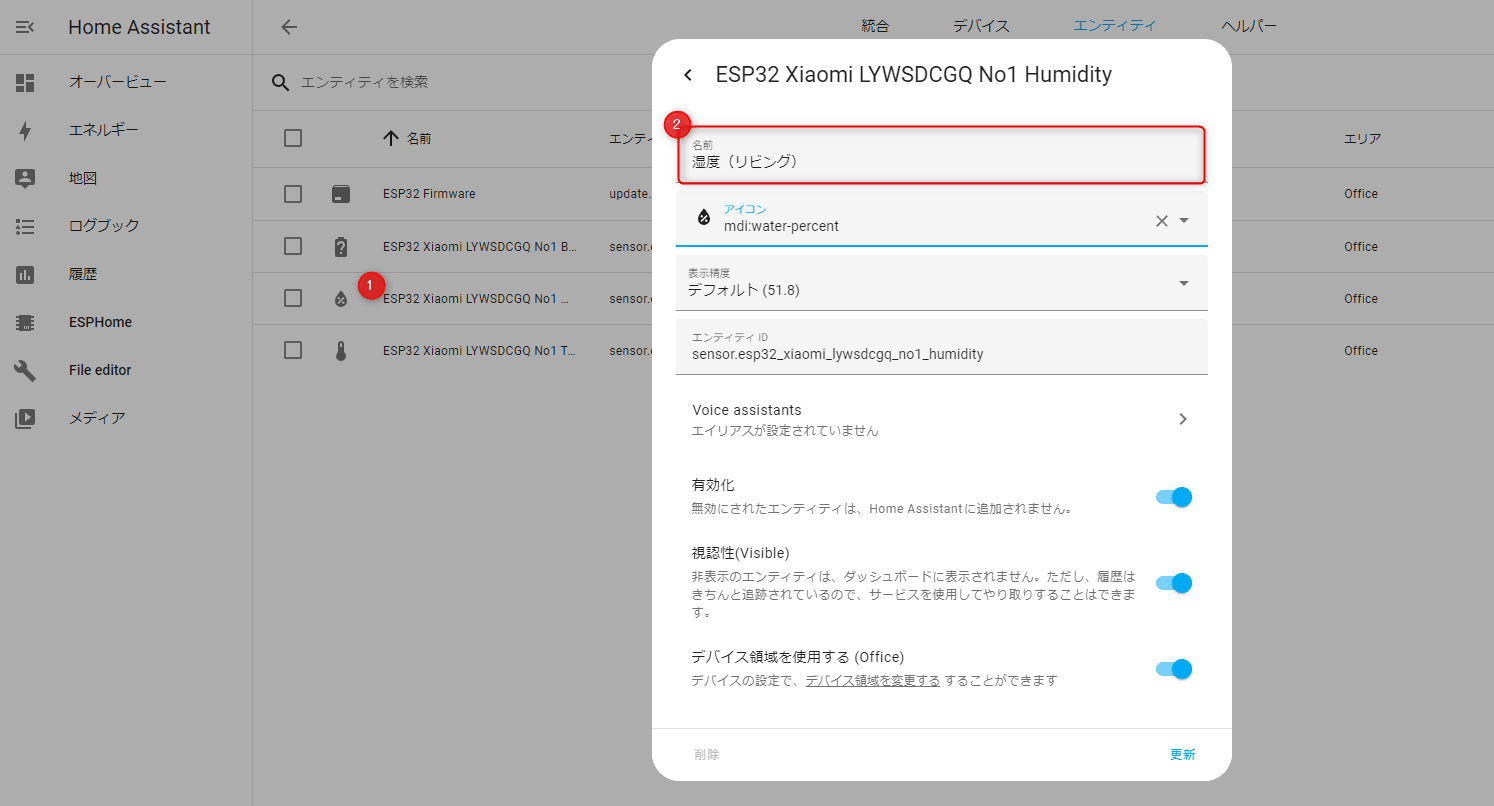Toggle the 有効化 switch

pyautogui.click(x=1174, y=497)
